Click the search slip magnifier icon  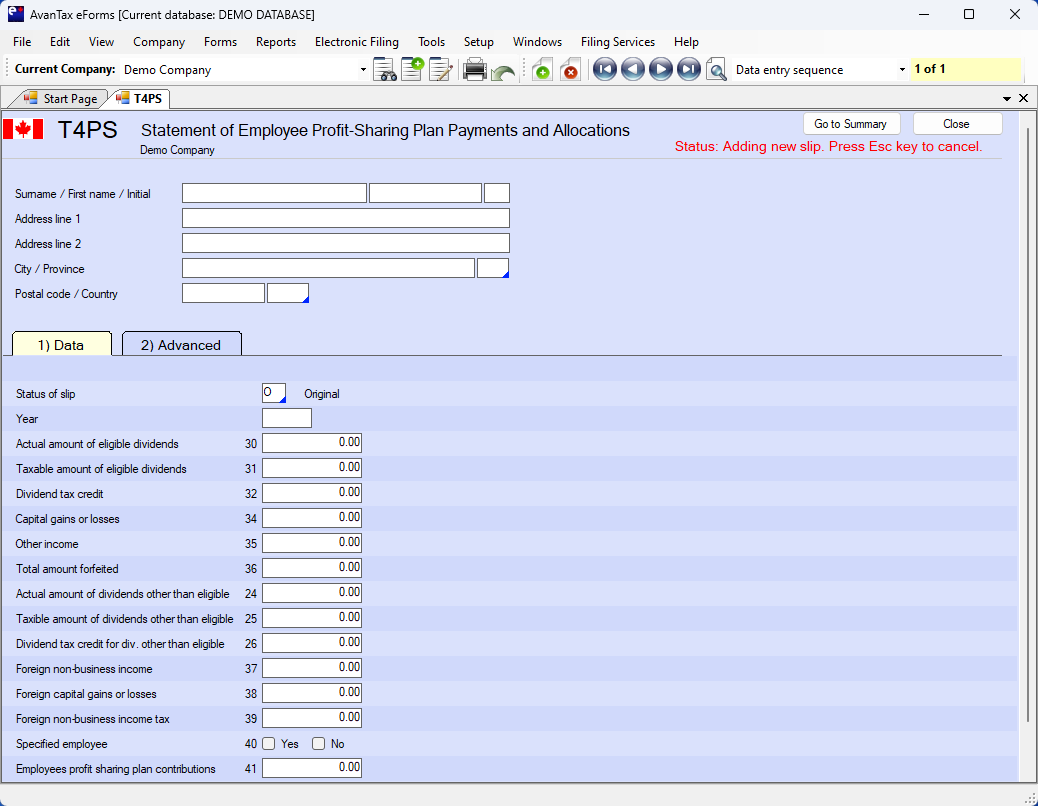point(716,70)
